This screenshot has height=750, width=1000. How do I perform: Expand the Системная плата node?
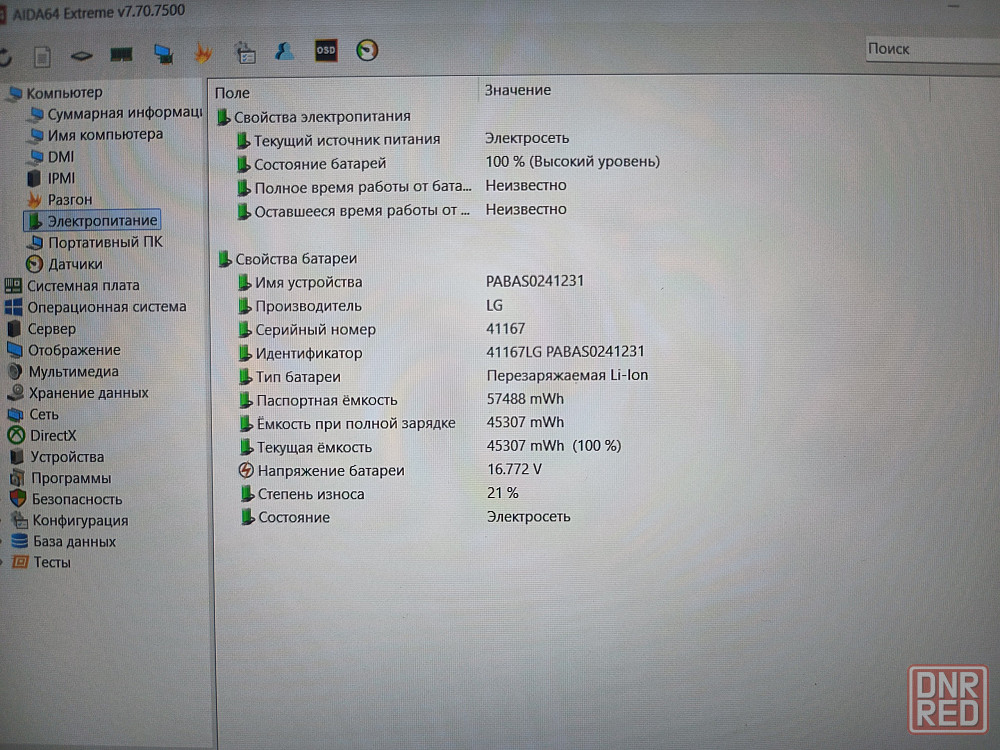click(83, 285)
